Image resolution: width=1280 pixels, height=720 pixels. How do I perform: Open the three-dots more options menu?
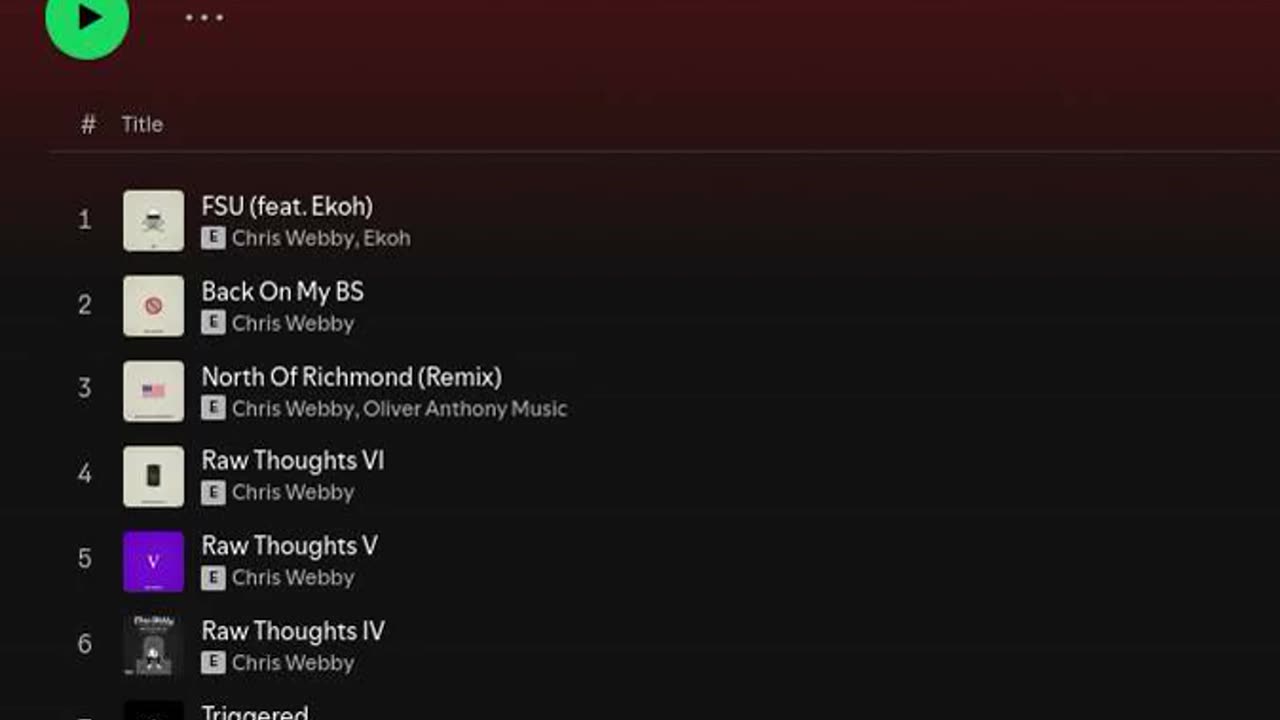coord(204,17)
